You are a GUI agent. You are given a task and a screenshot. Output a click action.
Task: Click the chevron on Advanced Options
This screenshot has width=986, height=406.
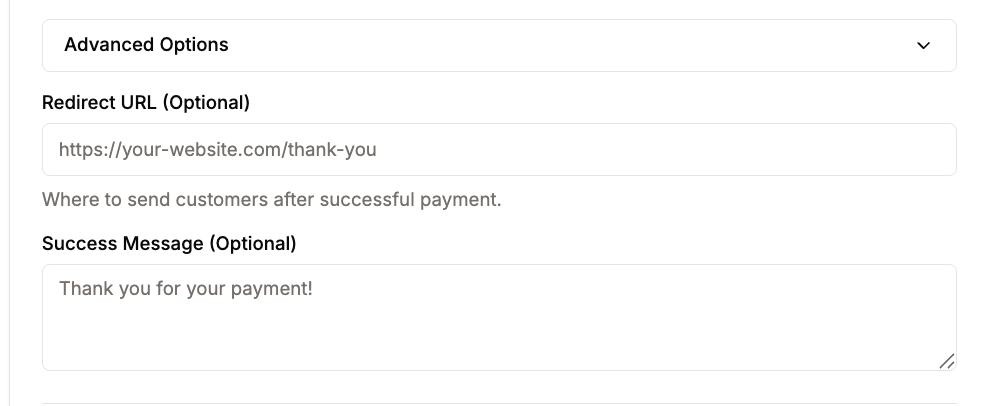[924, 46]
